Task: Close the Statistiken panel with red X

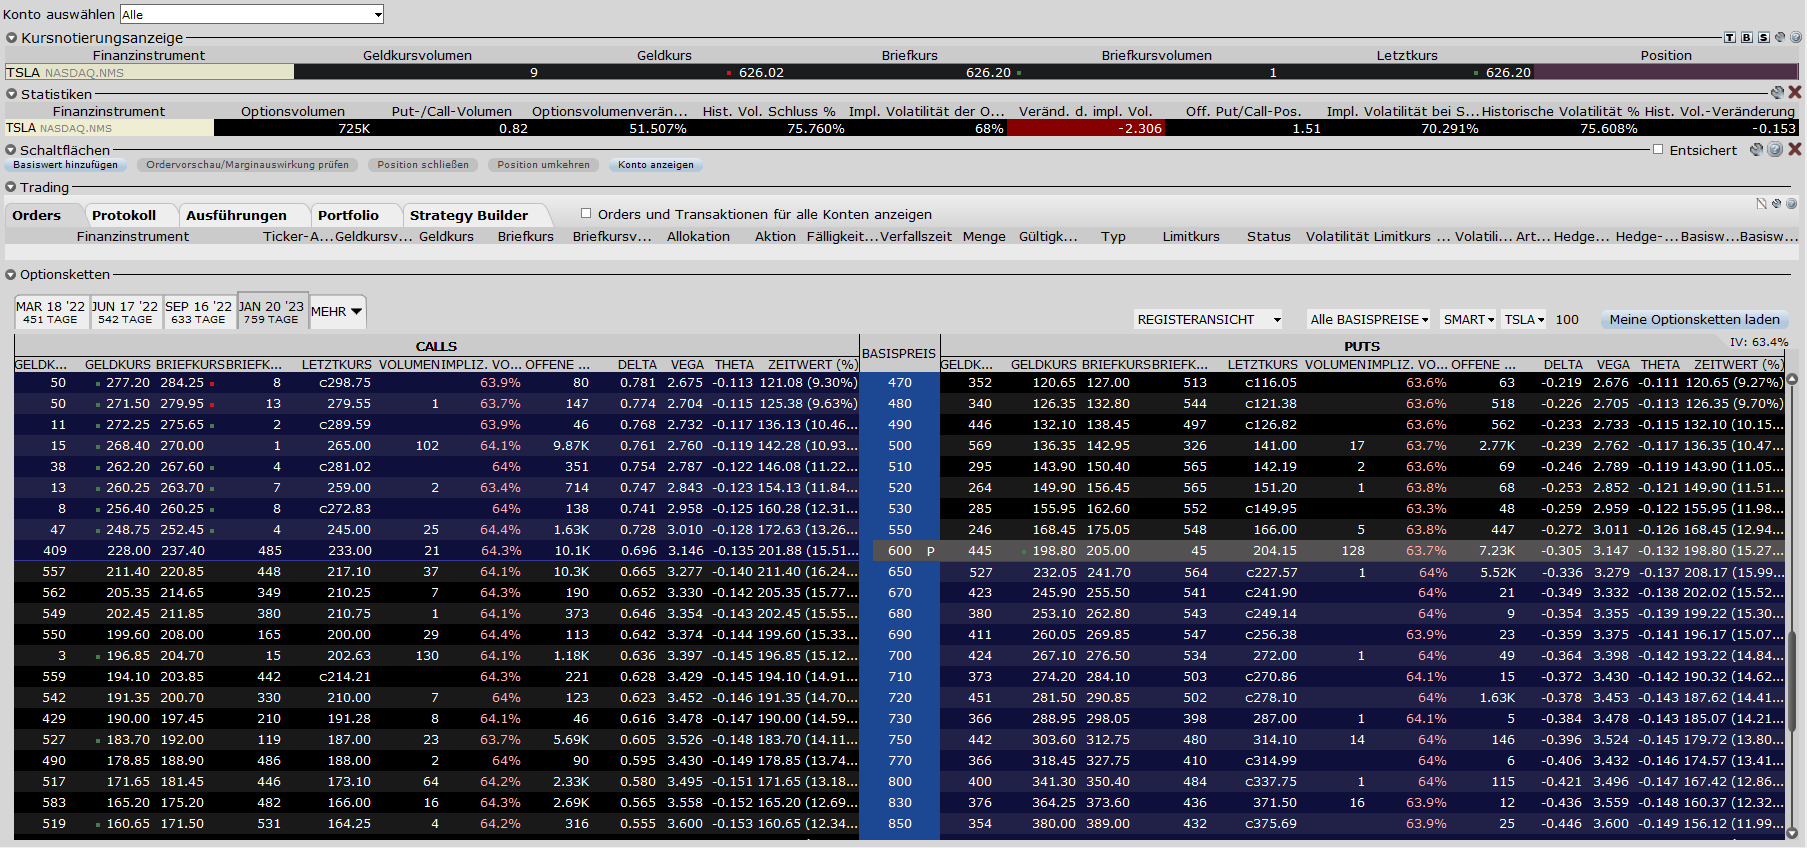Action: click(1795, 92)
